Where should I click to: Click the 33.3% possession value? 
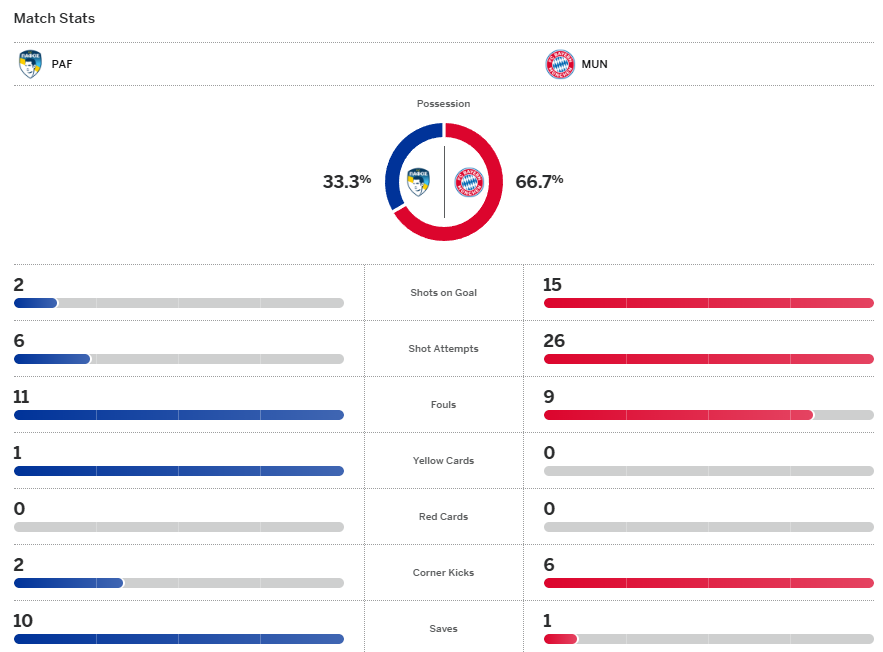click(x=346, y=181)
